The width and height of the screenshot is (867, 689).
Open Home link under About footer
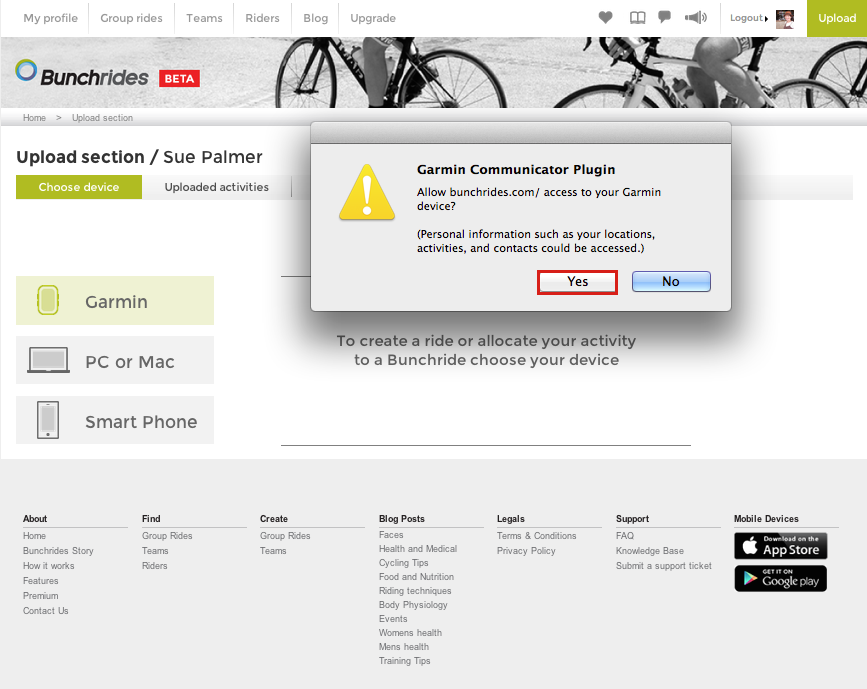tap(34, 536)
